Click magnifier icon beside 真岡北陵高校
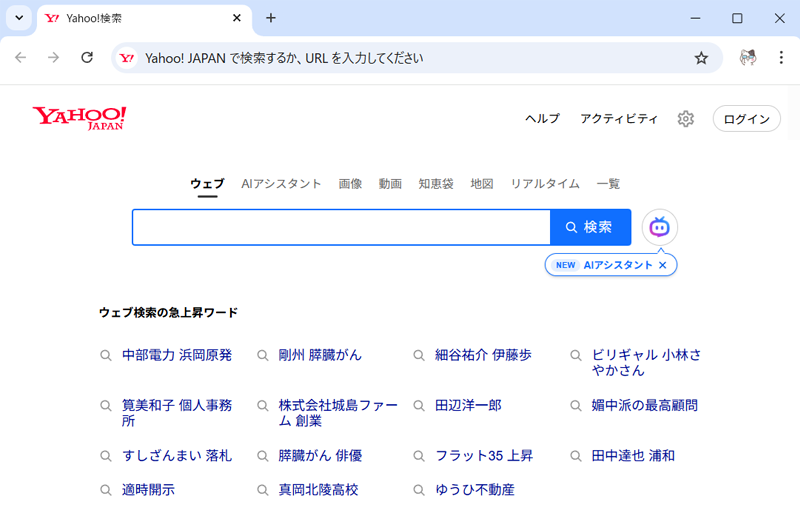Viewport: 800px width, 522px height. 262,490
